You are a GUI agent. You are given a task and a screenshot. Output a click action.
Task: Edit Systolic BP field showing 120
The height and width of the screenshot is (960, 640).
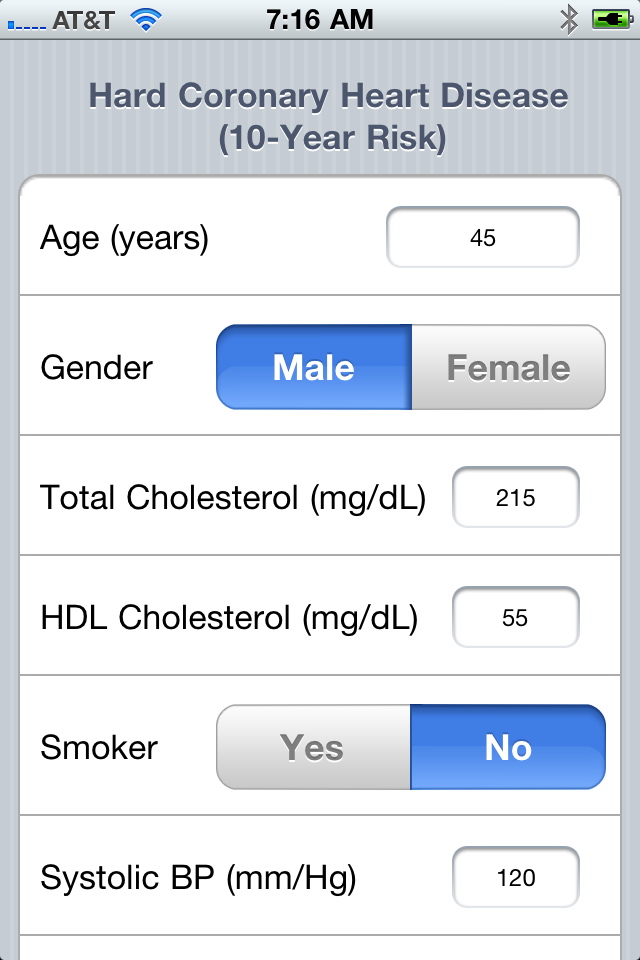[516, 877]
